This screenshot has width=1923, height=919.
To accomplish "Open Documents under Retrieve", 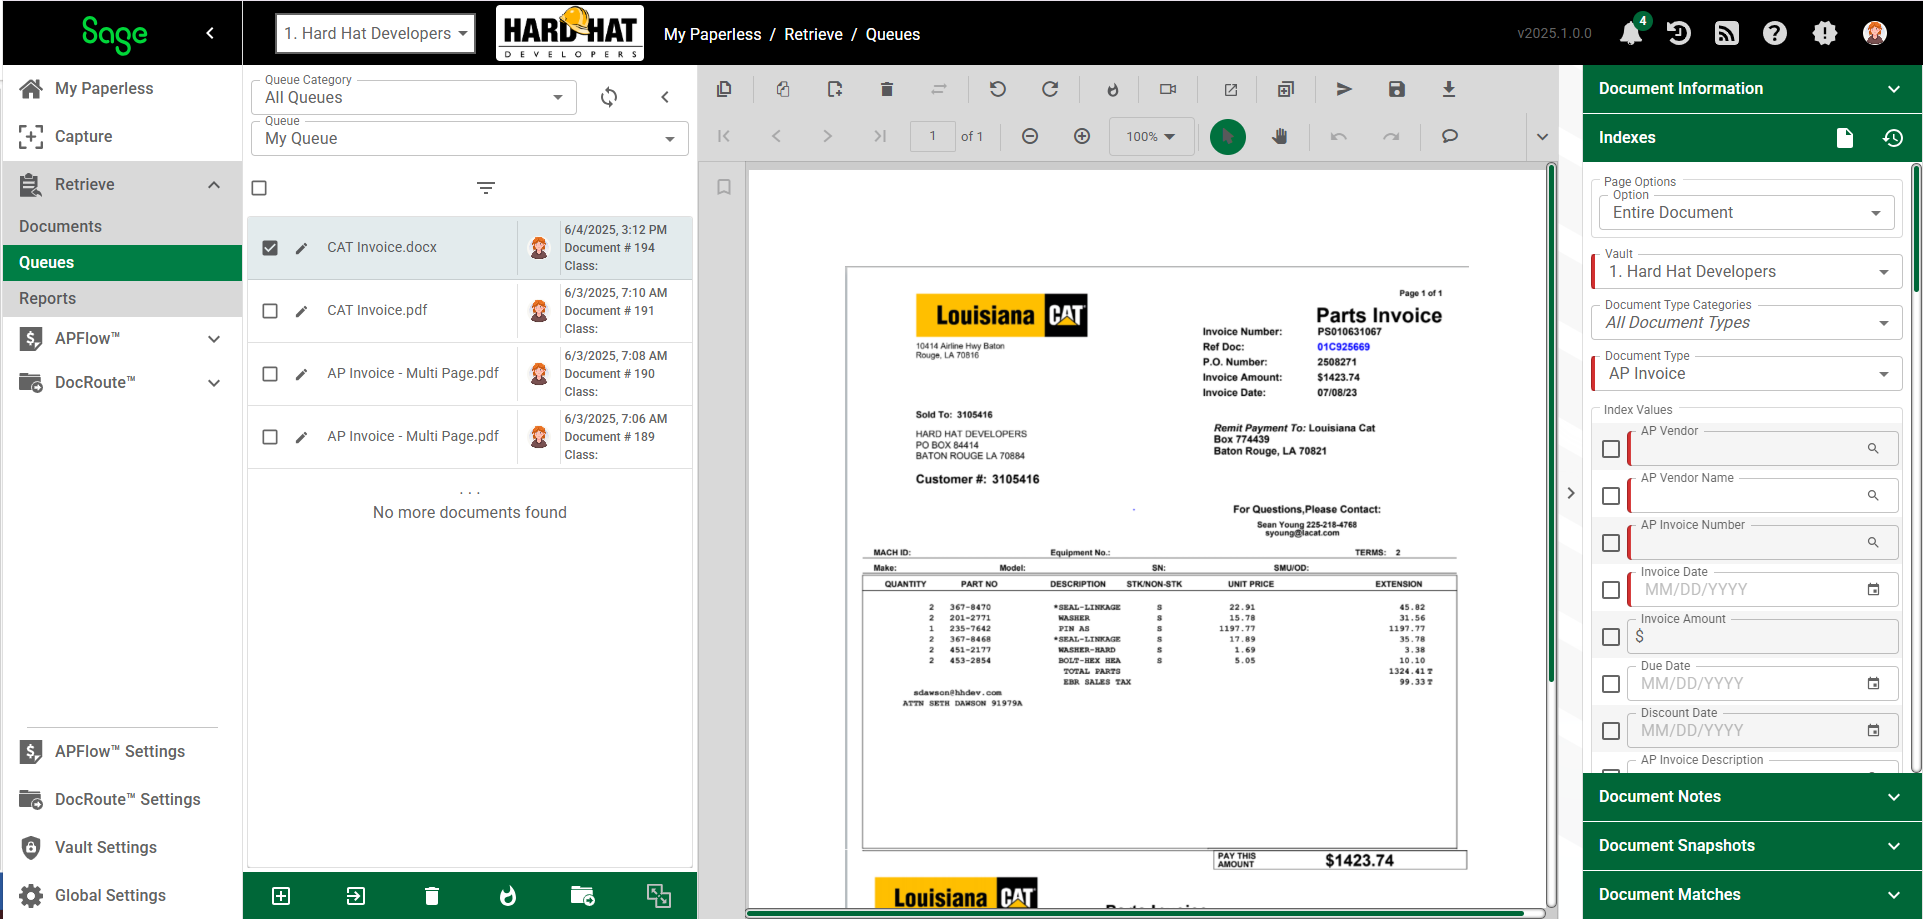I will click(x=60, y=226).
